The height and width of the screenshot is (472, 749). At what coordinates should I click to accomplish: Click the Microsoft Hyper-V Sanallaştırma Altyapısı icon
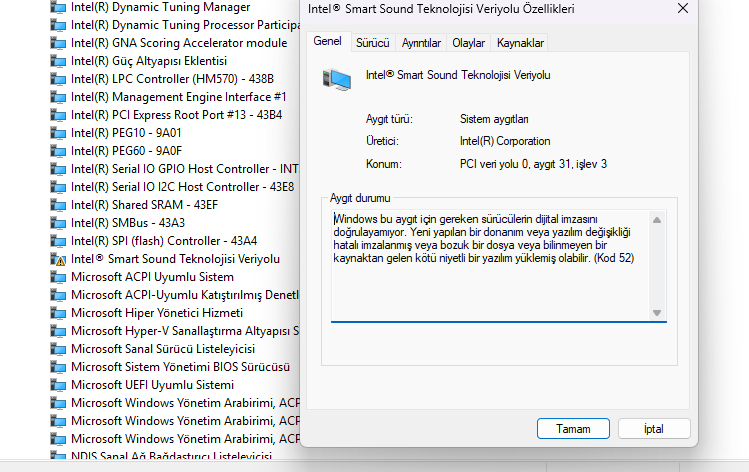58,331
